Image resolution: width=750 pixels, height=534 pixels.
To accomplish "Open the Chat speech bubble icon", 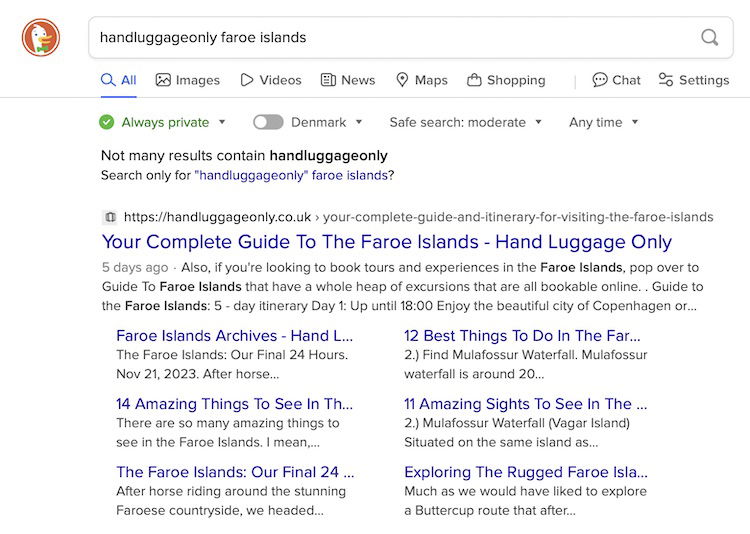I will point(599,80).
